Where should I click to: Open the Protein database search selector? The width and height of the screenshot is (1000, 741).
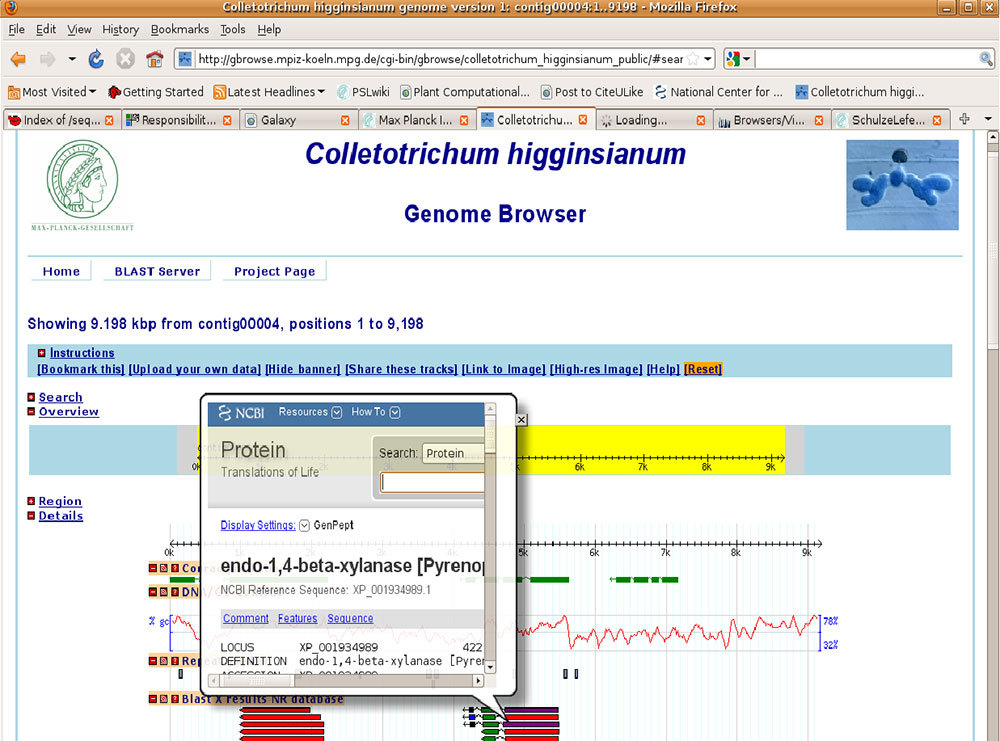coord(453,453)
